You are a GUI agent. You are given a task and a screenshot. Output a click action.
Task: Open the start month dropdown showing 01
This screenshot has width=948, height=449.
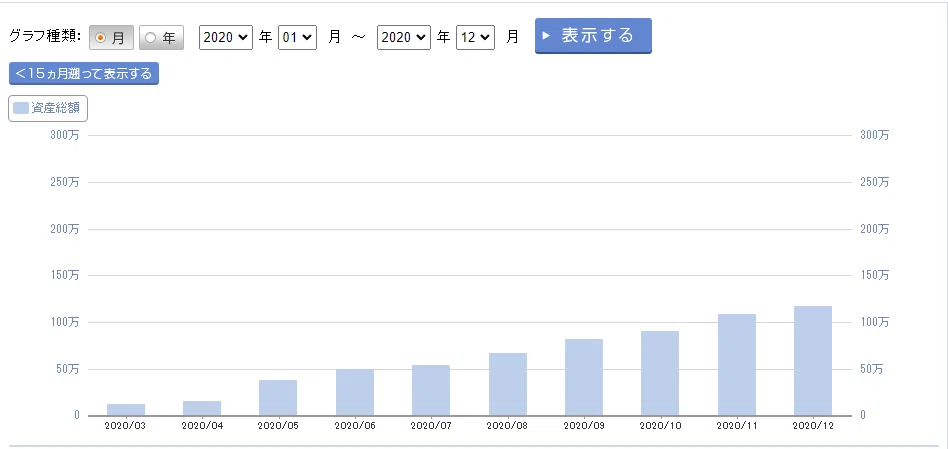pos(297,37)
